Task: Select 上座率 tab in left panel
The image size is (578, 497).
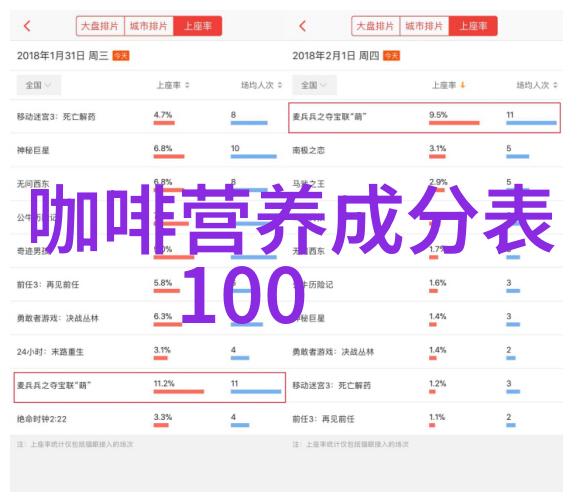Action: [198, 26]
